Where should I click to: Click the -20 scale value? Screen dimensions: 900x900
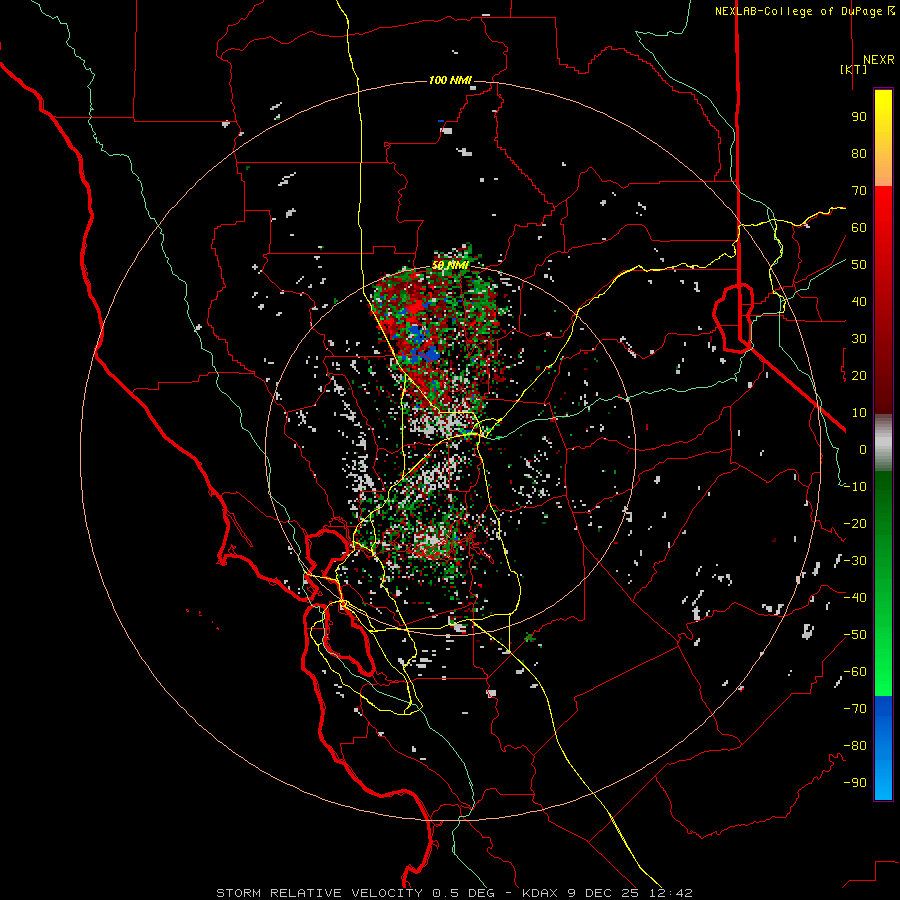tap(855, 524)
